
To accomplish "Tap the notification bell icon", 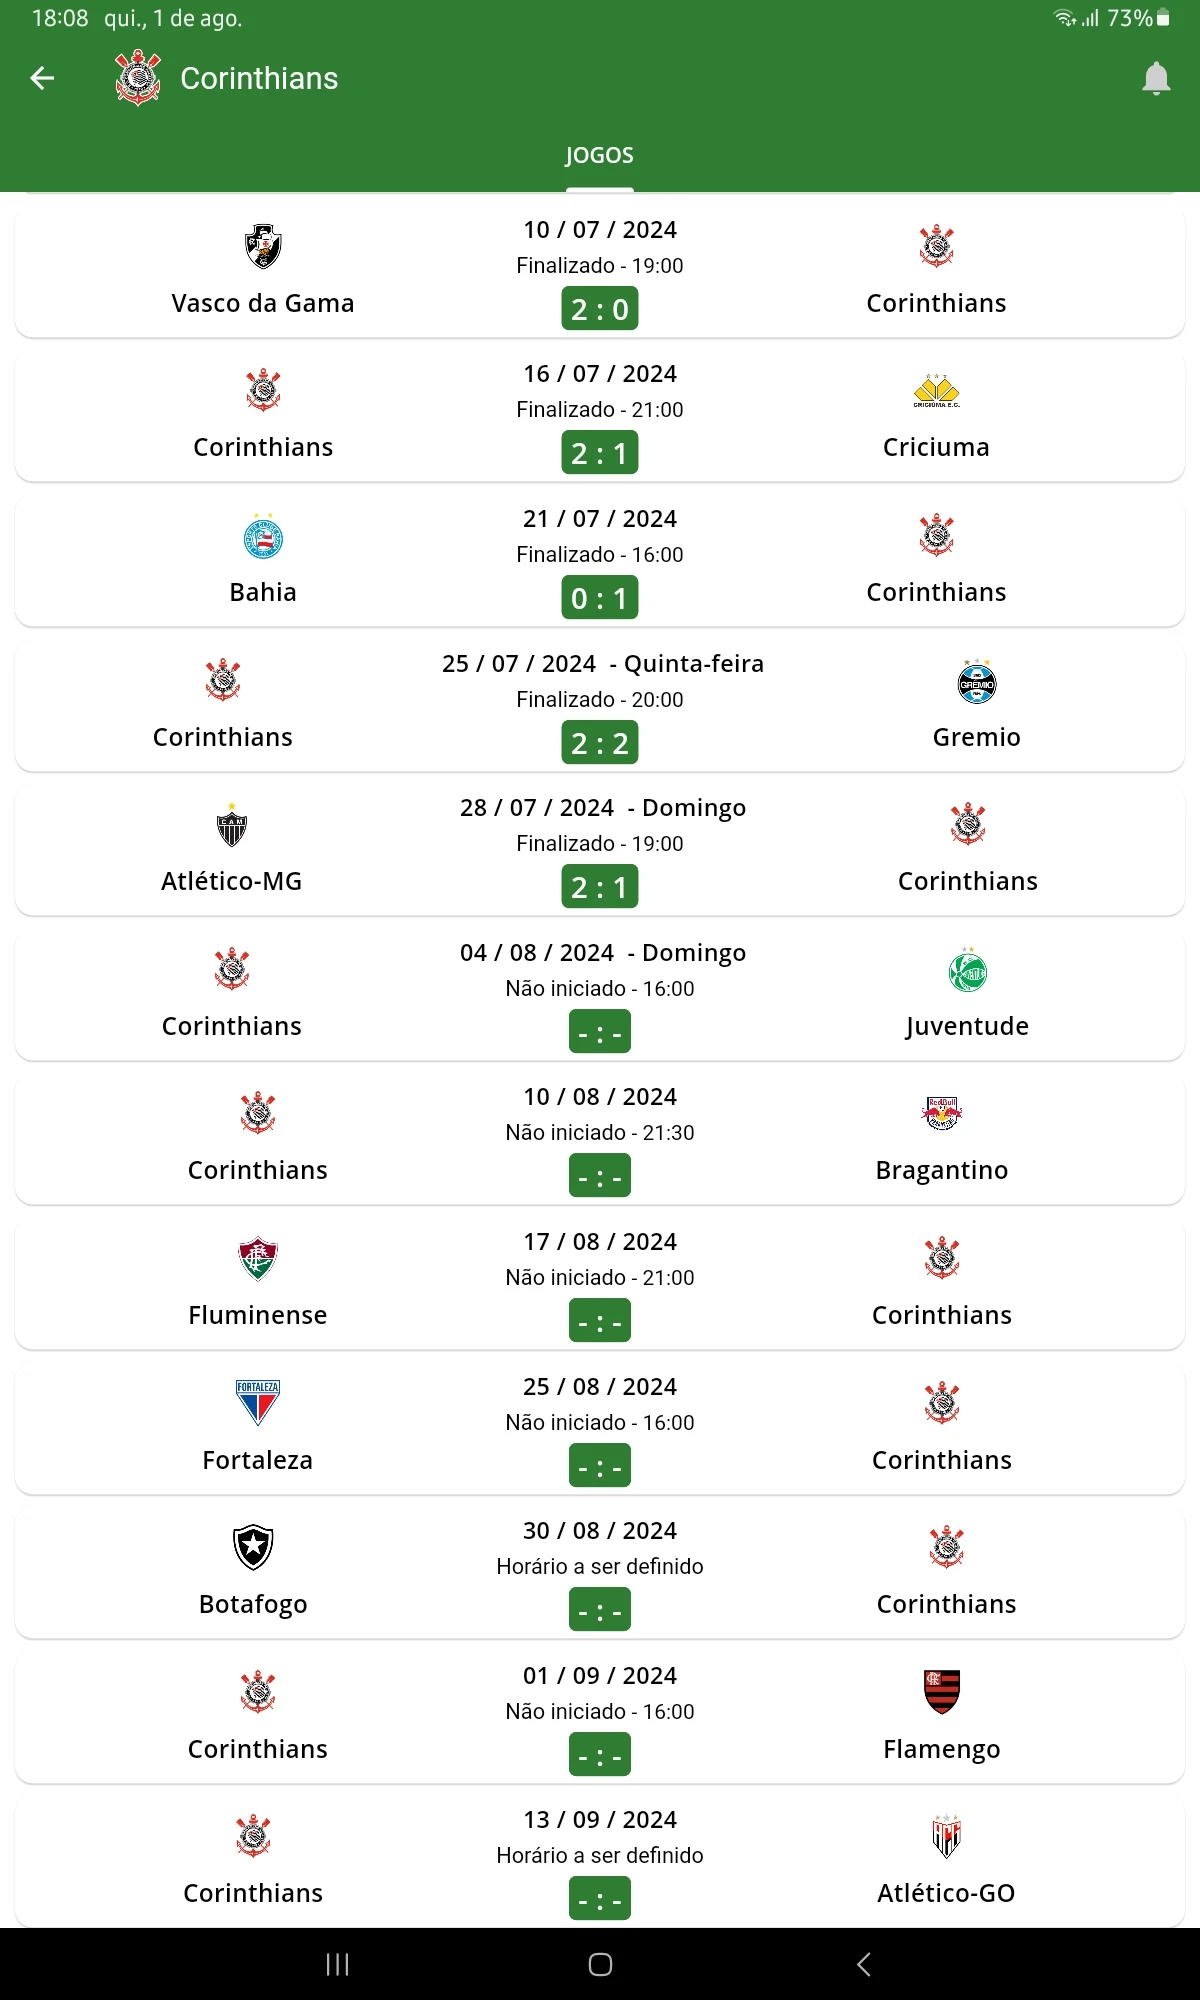I will pyautogui.click(x=1156, y=79).
